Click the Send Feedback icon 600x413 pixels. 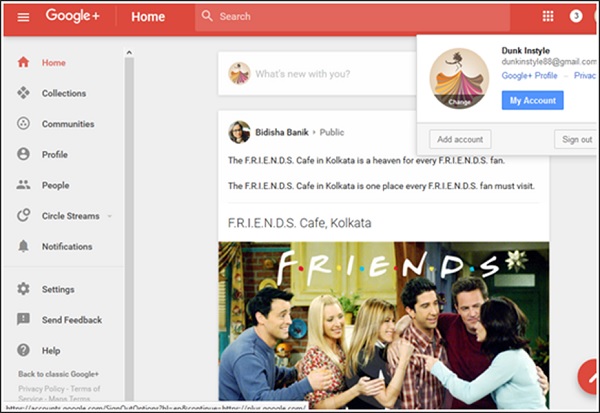click(x=23, y=320)
